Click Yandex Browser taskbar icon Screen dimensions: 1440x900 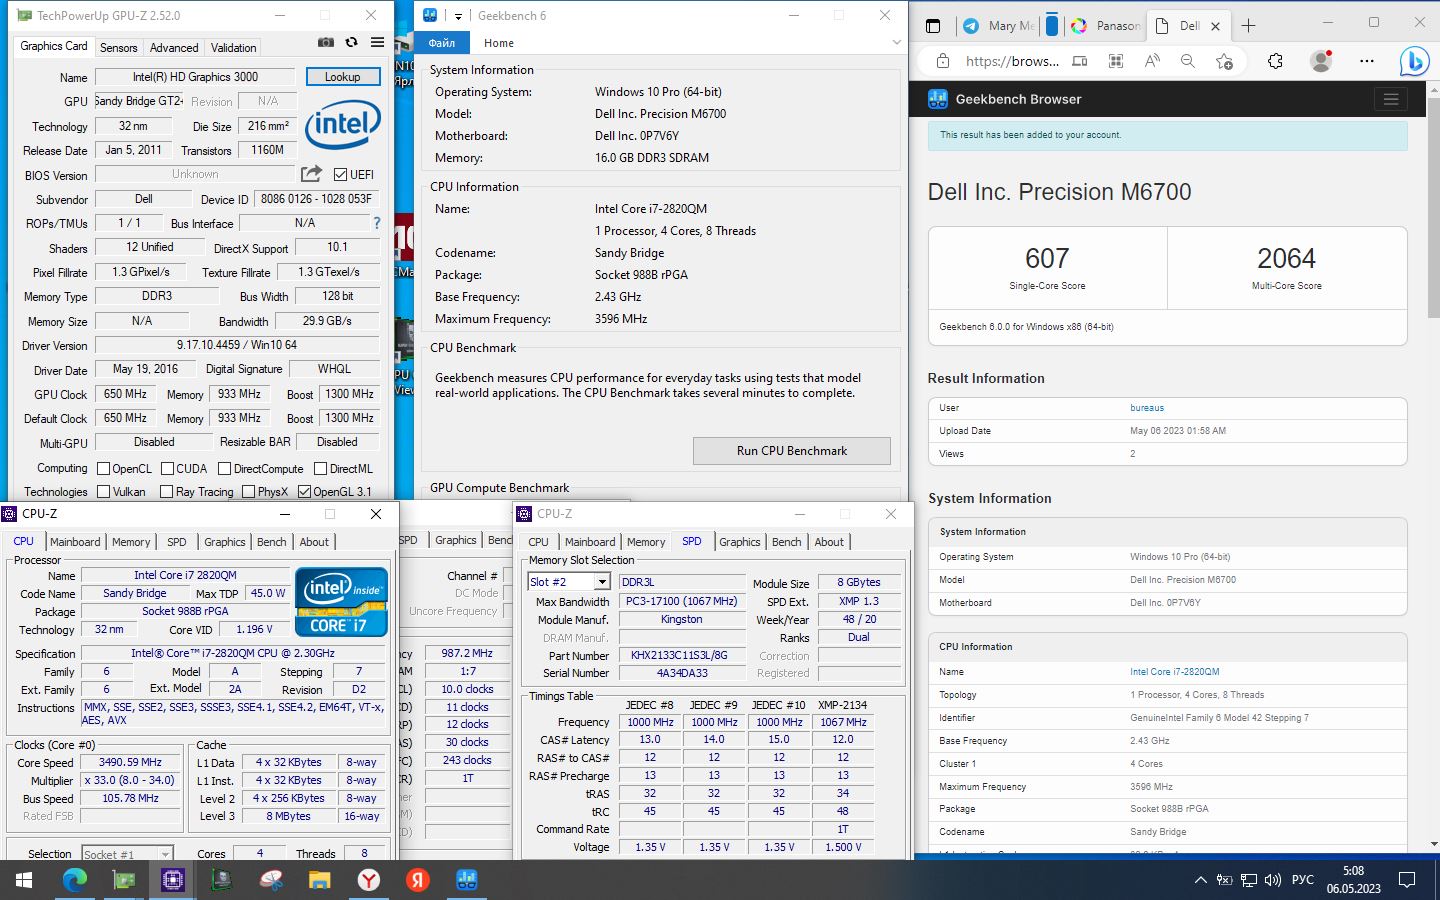pyautogui.click(x=369, y=880)
